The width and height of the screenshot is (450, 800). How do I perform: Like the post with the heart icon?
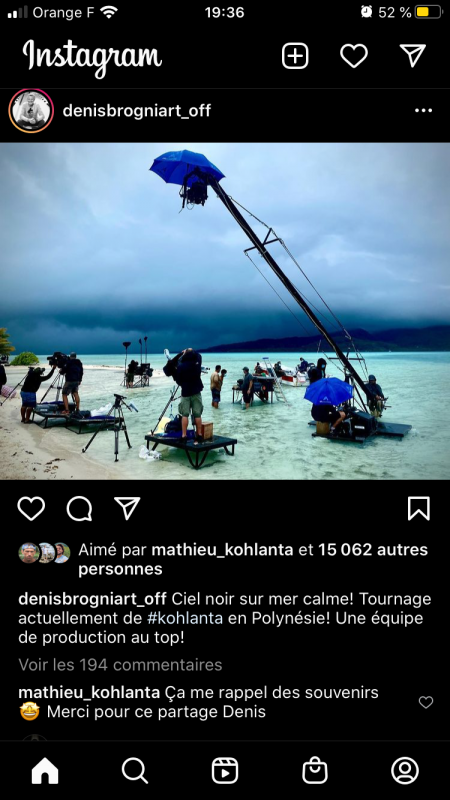pyautogui.click(x=31, y=509)
